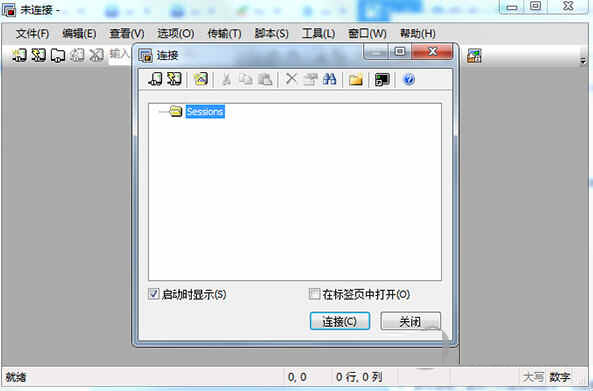Viewport: 593px width, 391px height.
Task: Open the 帮助(H) menu
Action: coord(418,34)
